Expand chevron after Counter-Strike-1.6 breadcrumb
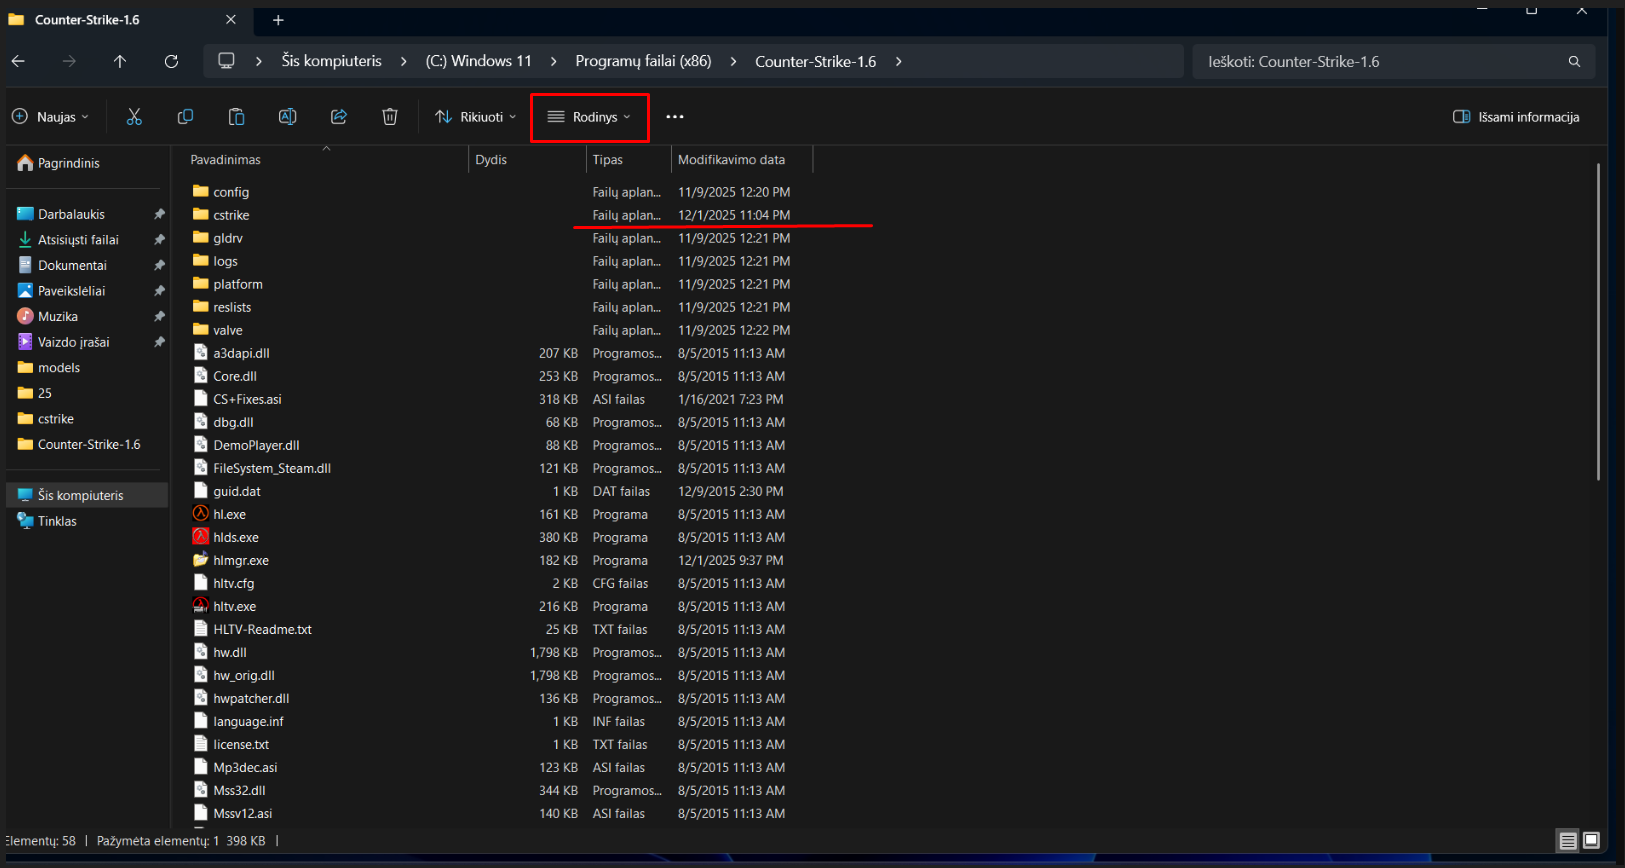 (x=899, y=61)
